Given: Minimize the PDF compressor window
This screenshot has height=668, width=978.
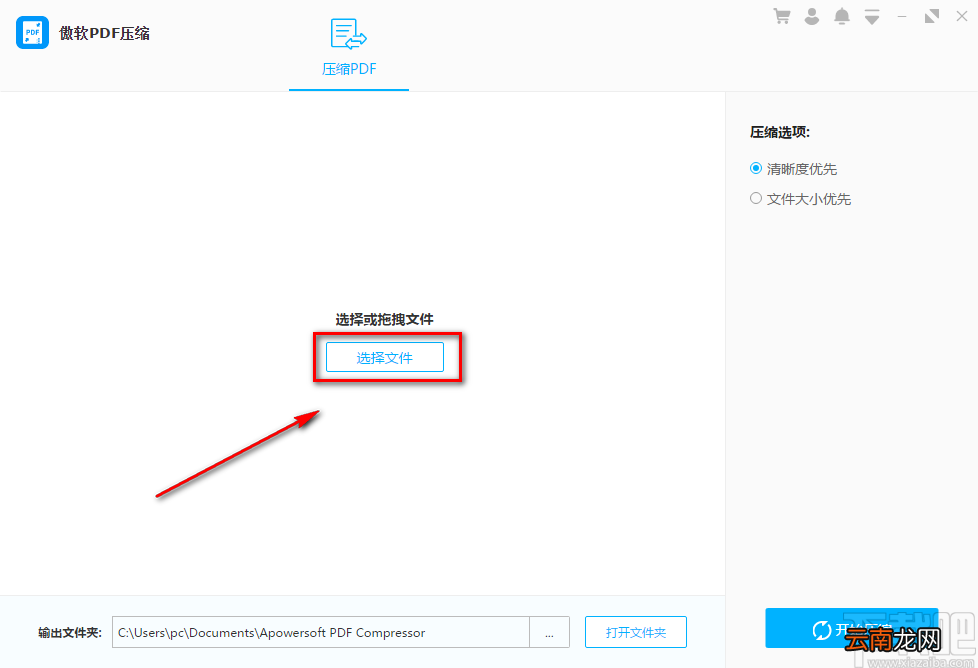Looking at the screenshot, I should pyautogui.click(x=902, y=16).
